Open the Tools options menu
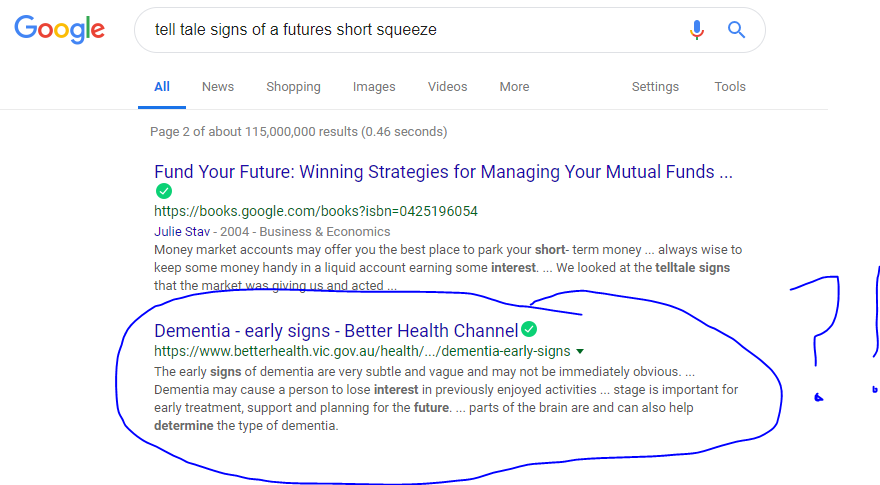The height and width of the screenshot is (485, 880). [x=730, y=86]
